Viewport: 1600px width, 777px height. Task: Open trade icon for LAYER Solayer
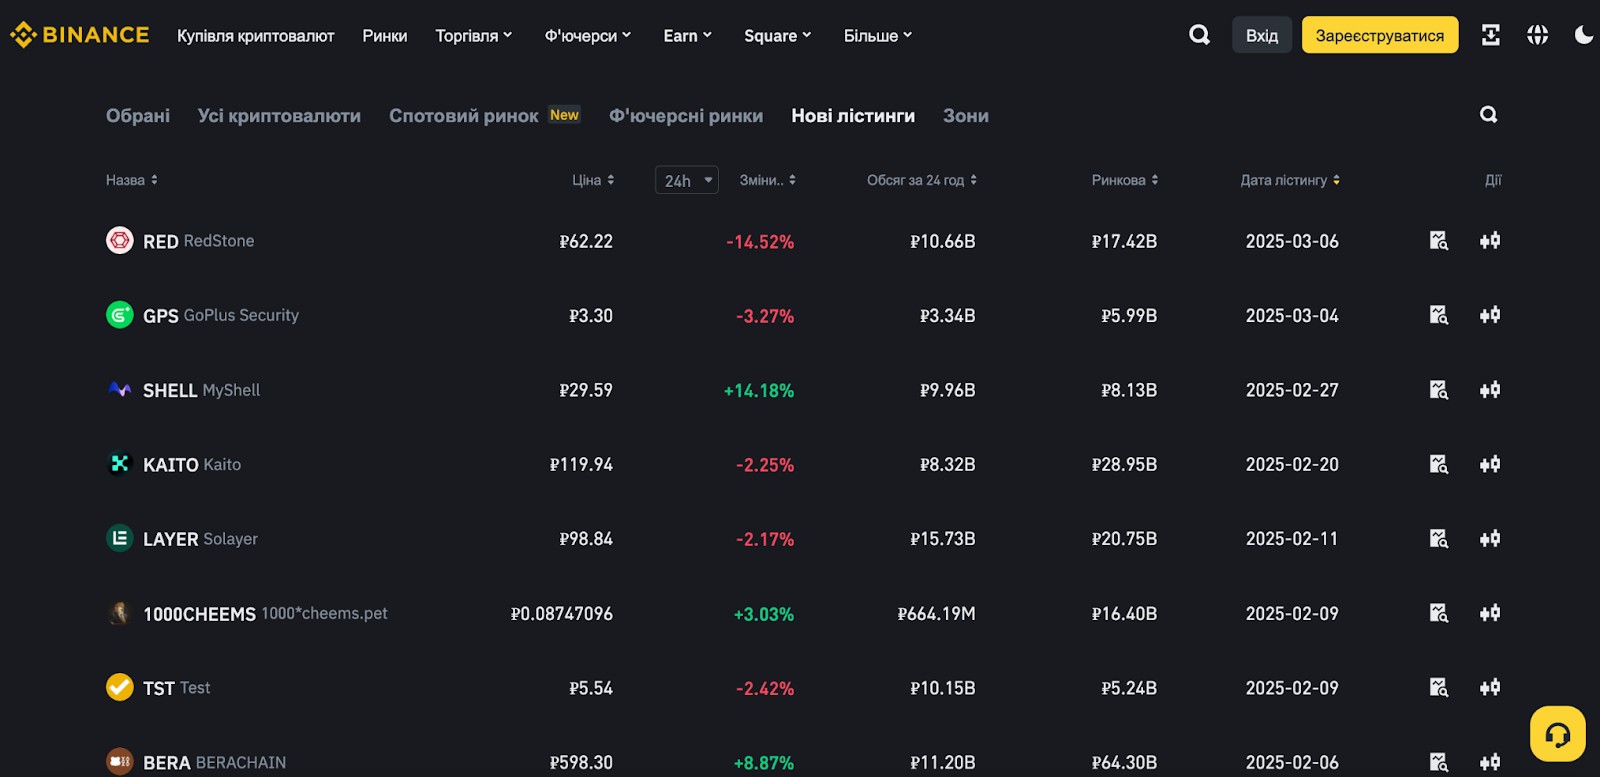pos(1490,539)
